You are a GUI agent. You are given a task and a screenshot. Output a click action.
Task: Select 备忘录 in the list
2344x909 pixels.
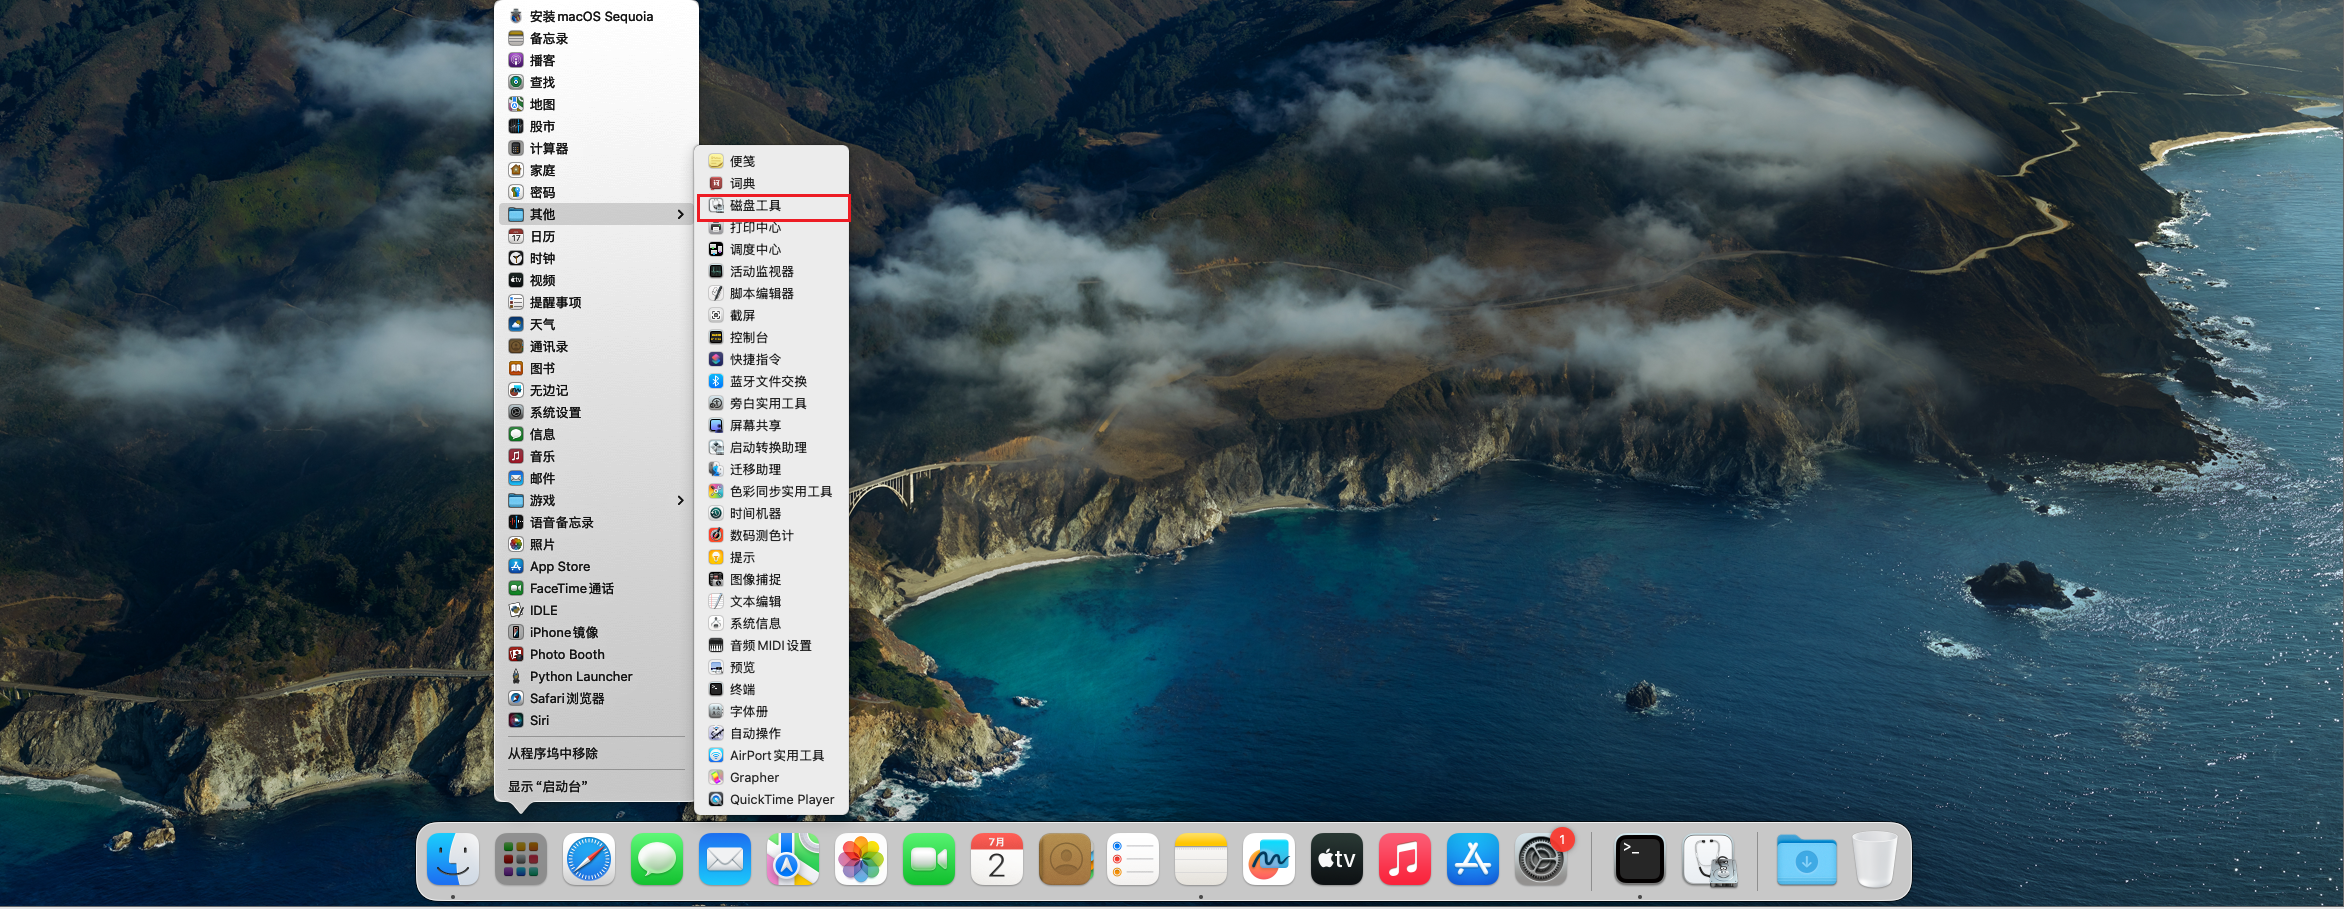pyautogui.click(x=597, y=38)
